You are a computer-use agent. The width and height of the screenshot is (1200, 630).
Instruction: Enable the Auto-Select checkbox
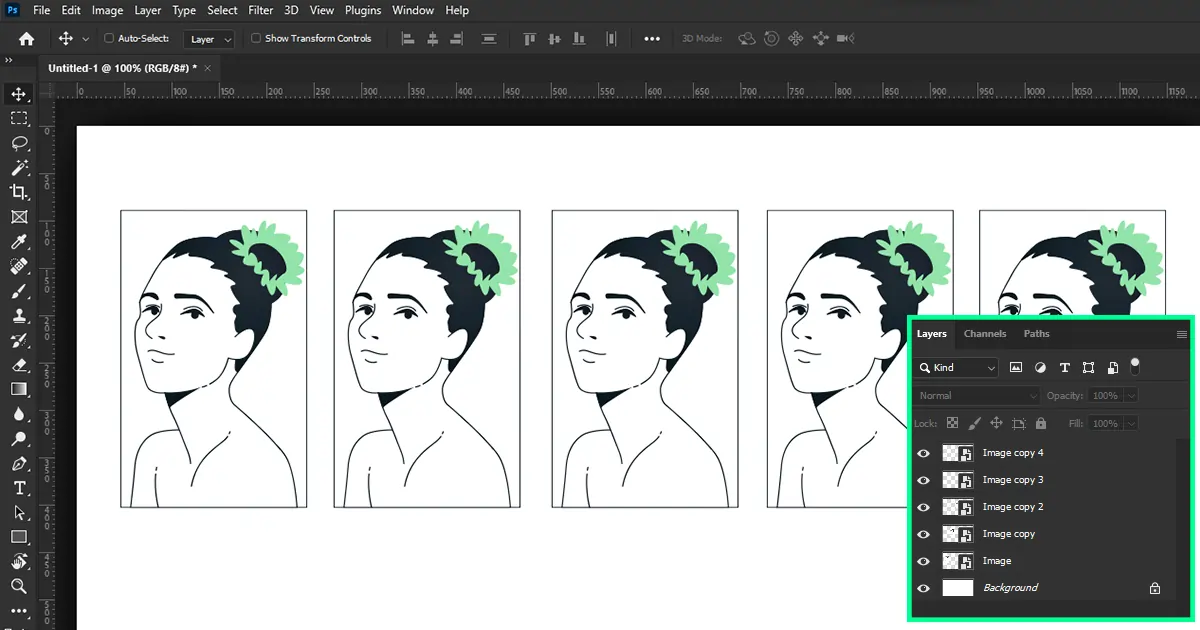tap(109, 39)
